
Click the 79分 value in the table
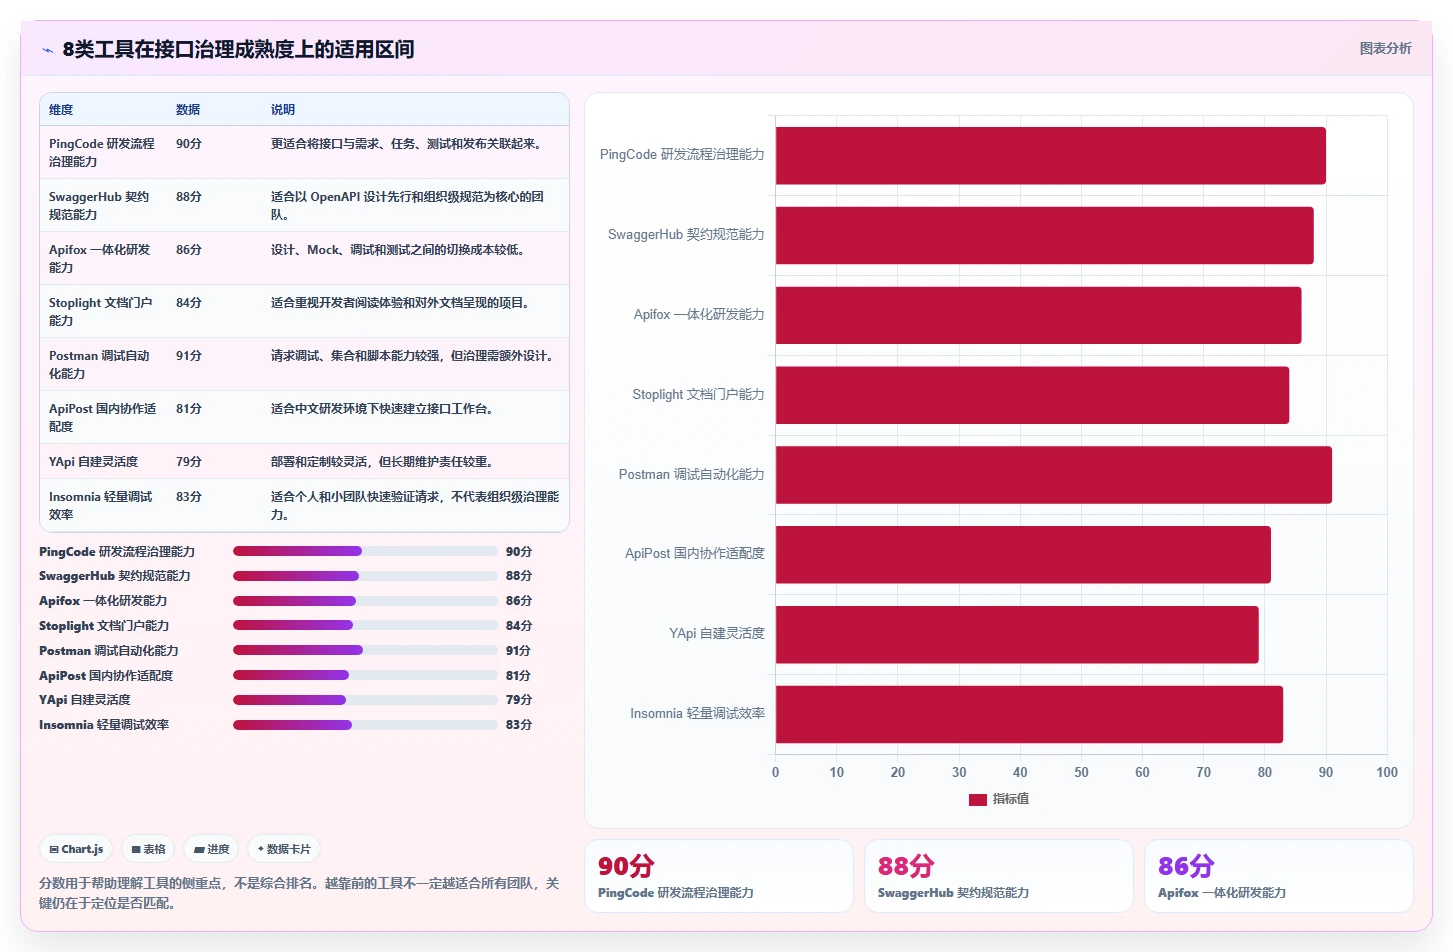[189, 462]
